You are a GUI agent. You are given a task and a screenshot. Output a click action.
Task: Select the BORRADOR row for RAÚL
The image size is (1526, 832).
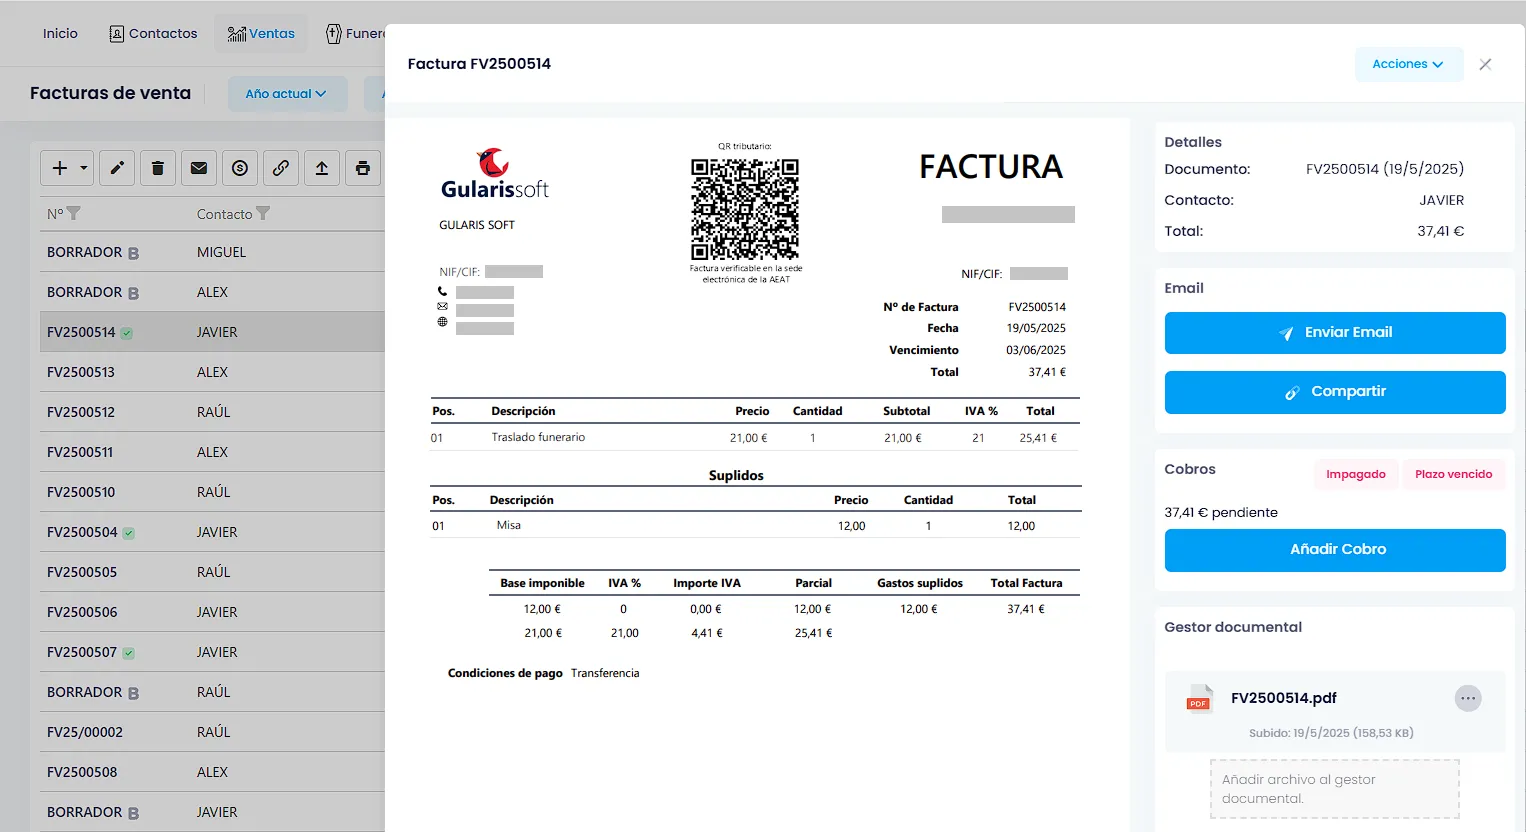click(x=212, y=692)
